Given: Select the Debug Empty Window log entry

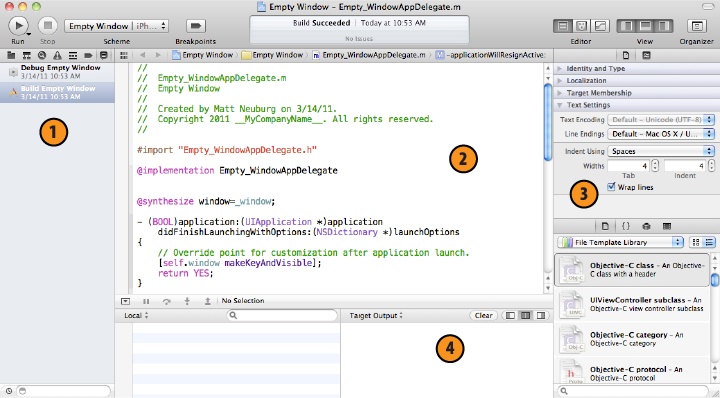Looking at the screenshot, I should 57,72.
